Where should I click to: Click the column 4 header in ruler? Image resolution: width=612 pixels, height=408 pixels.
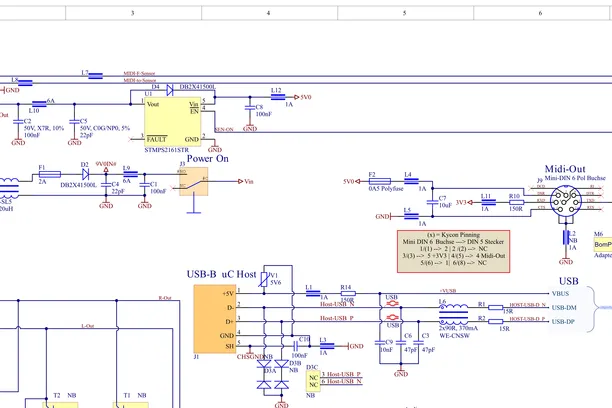tap(269, 13)
